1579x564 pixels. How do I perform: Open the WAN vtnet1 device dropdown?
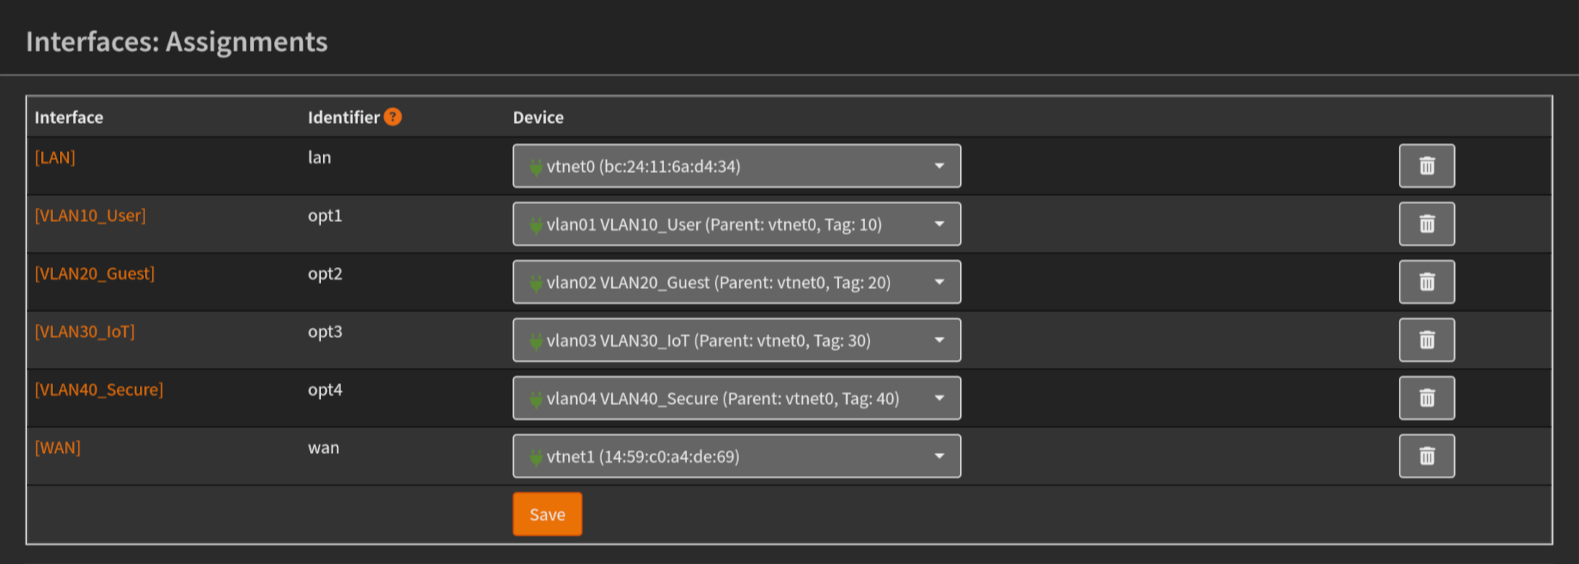(x=736, y=456)
